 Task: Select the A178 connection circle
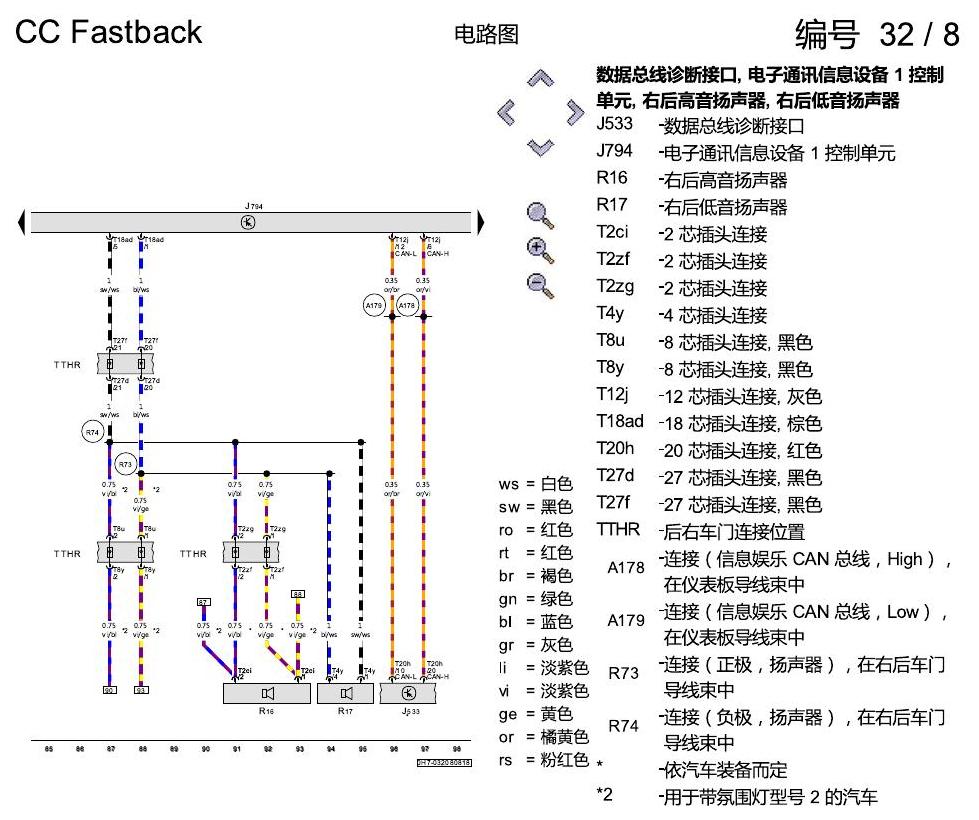pos(407,305)
